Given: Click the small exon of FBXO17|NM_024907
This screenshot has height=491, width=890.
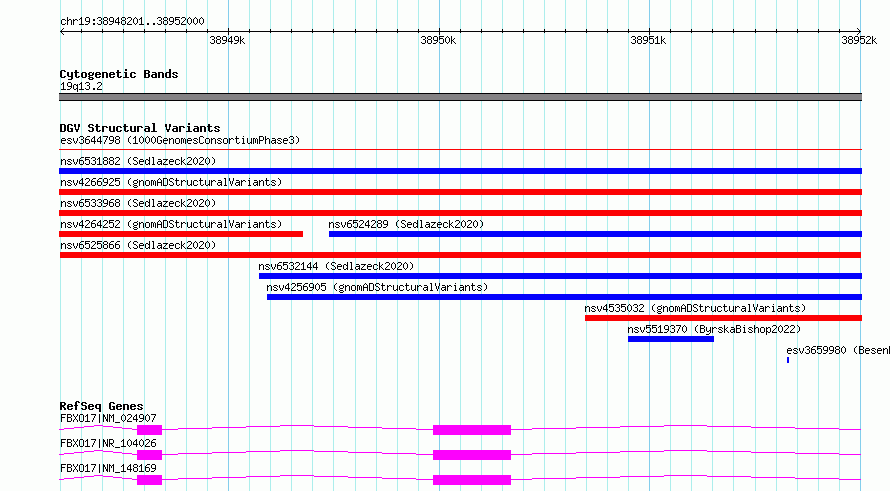Looking at the screenshot, I should click(x=149, y=430).
